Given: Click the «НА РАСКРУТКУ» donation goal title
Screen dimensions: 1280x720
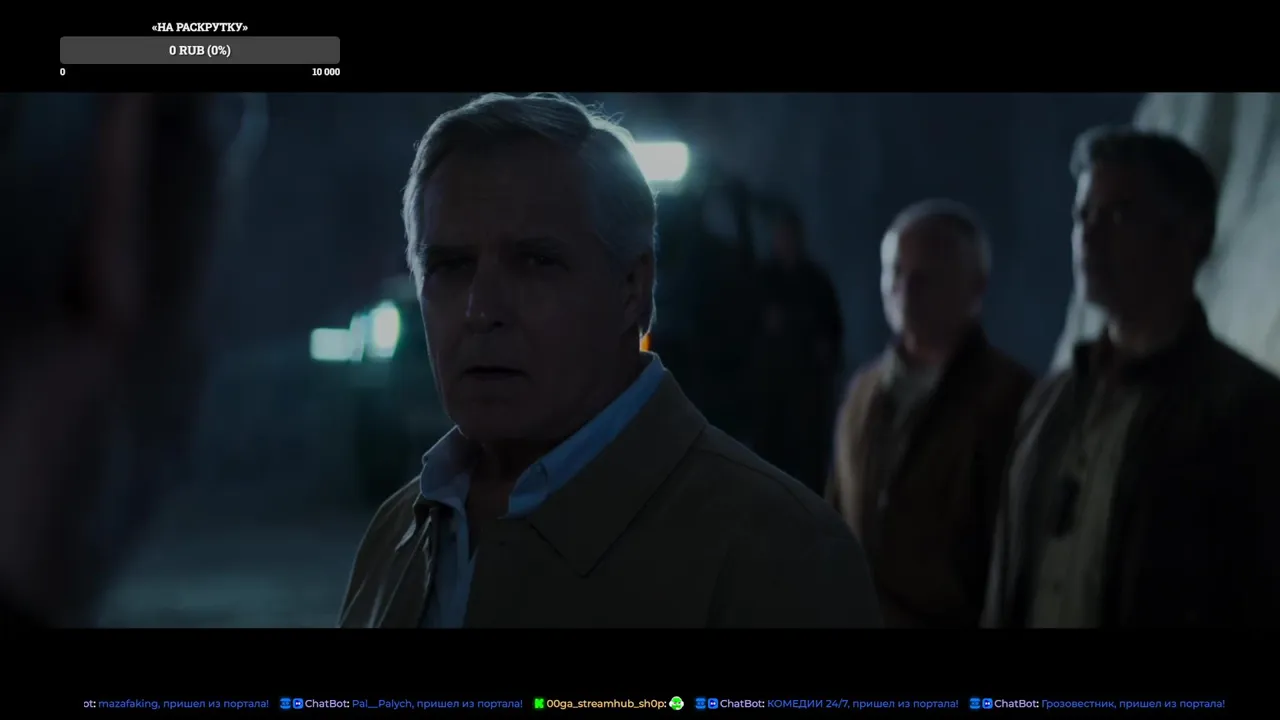Looking at the screenshot, I should pos(200,27).
